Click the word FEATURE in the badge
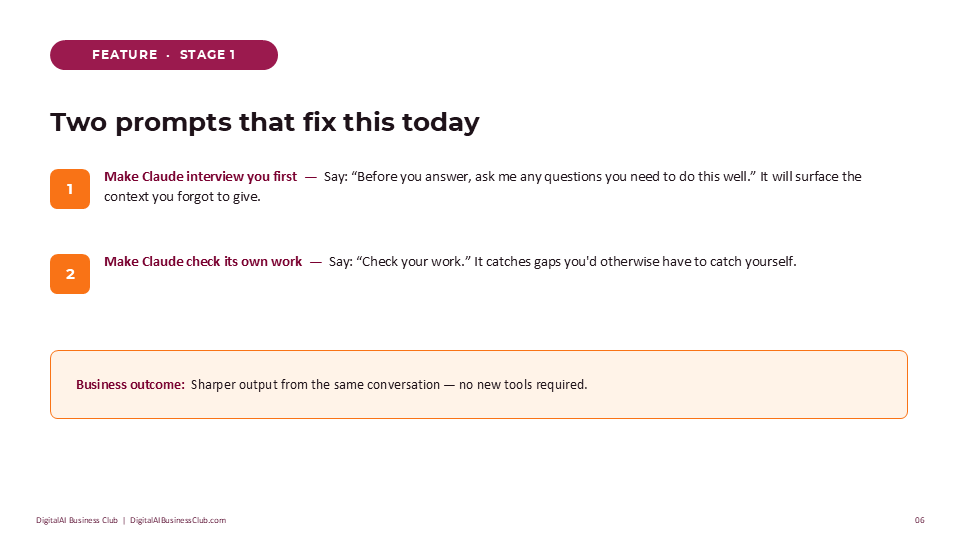Viewport: 960px width, 540px height. 125,55
